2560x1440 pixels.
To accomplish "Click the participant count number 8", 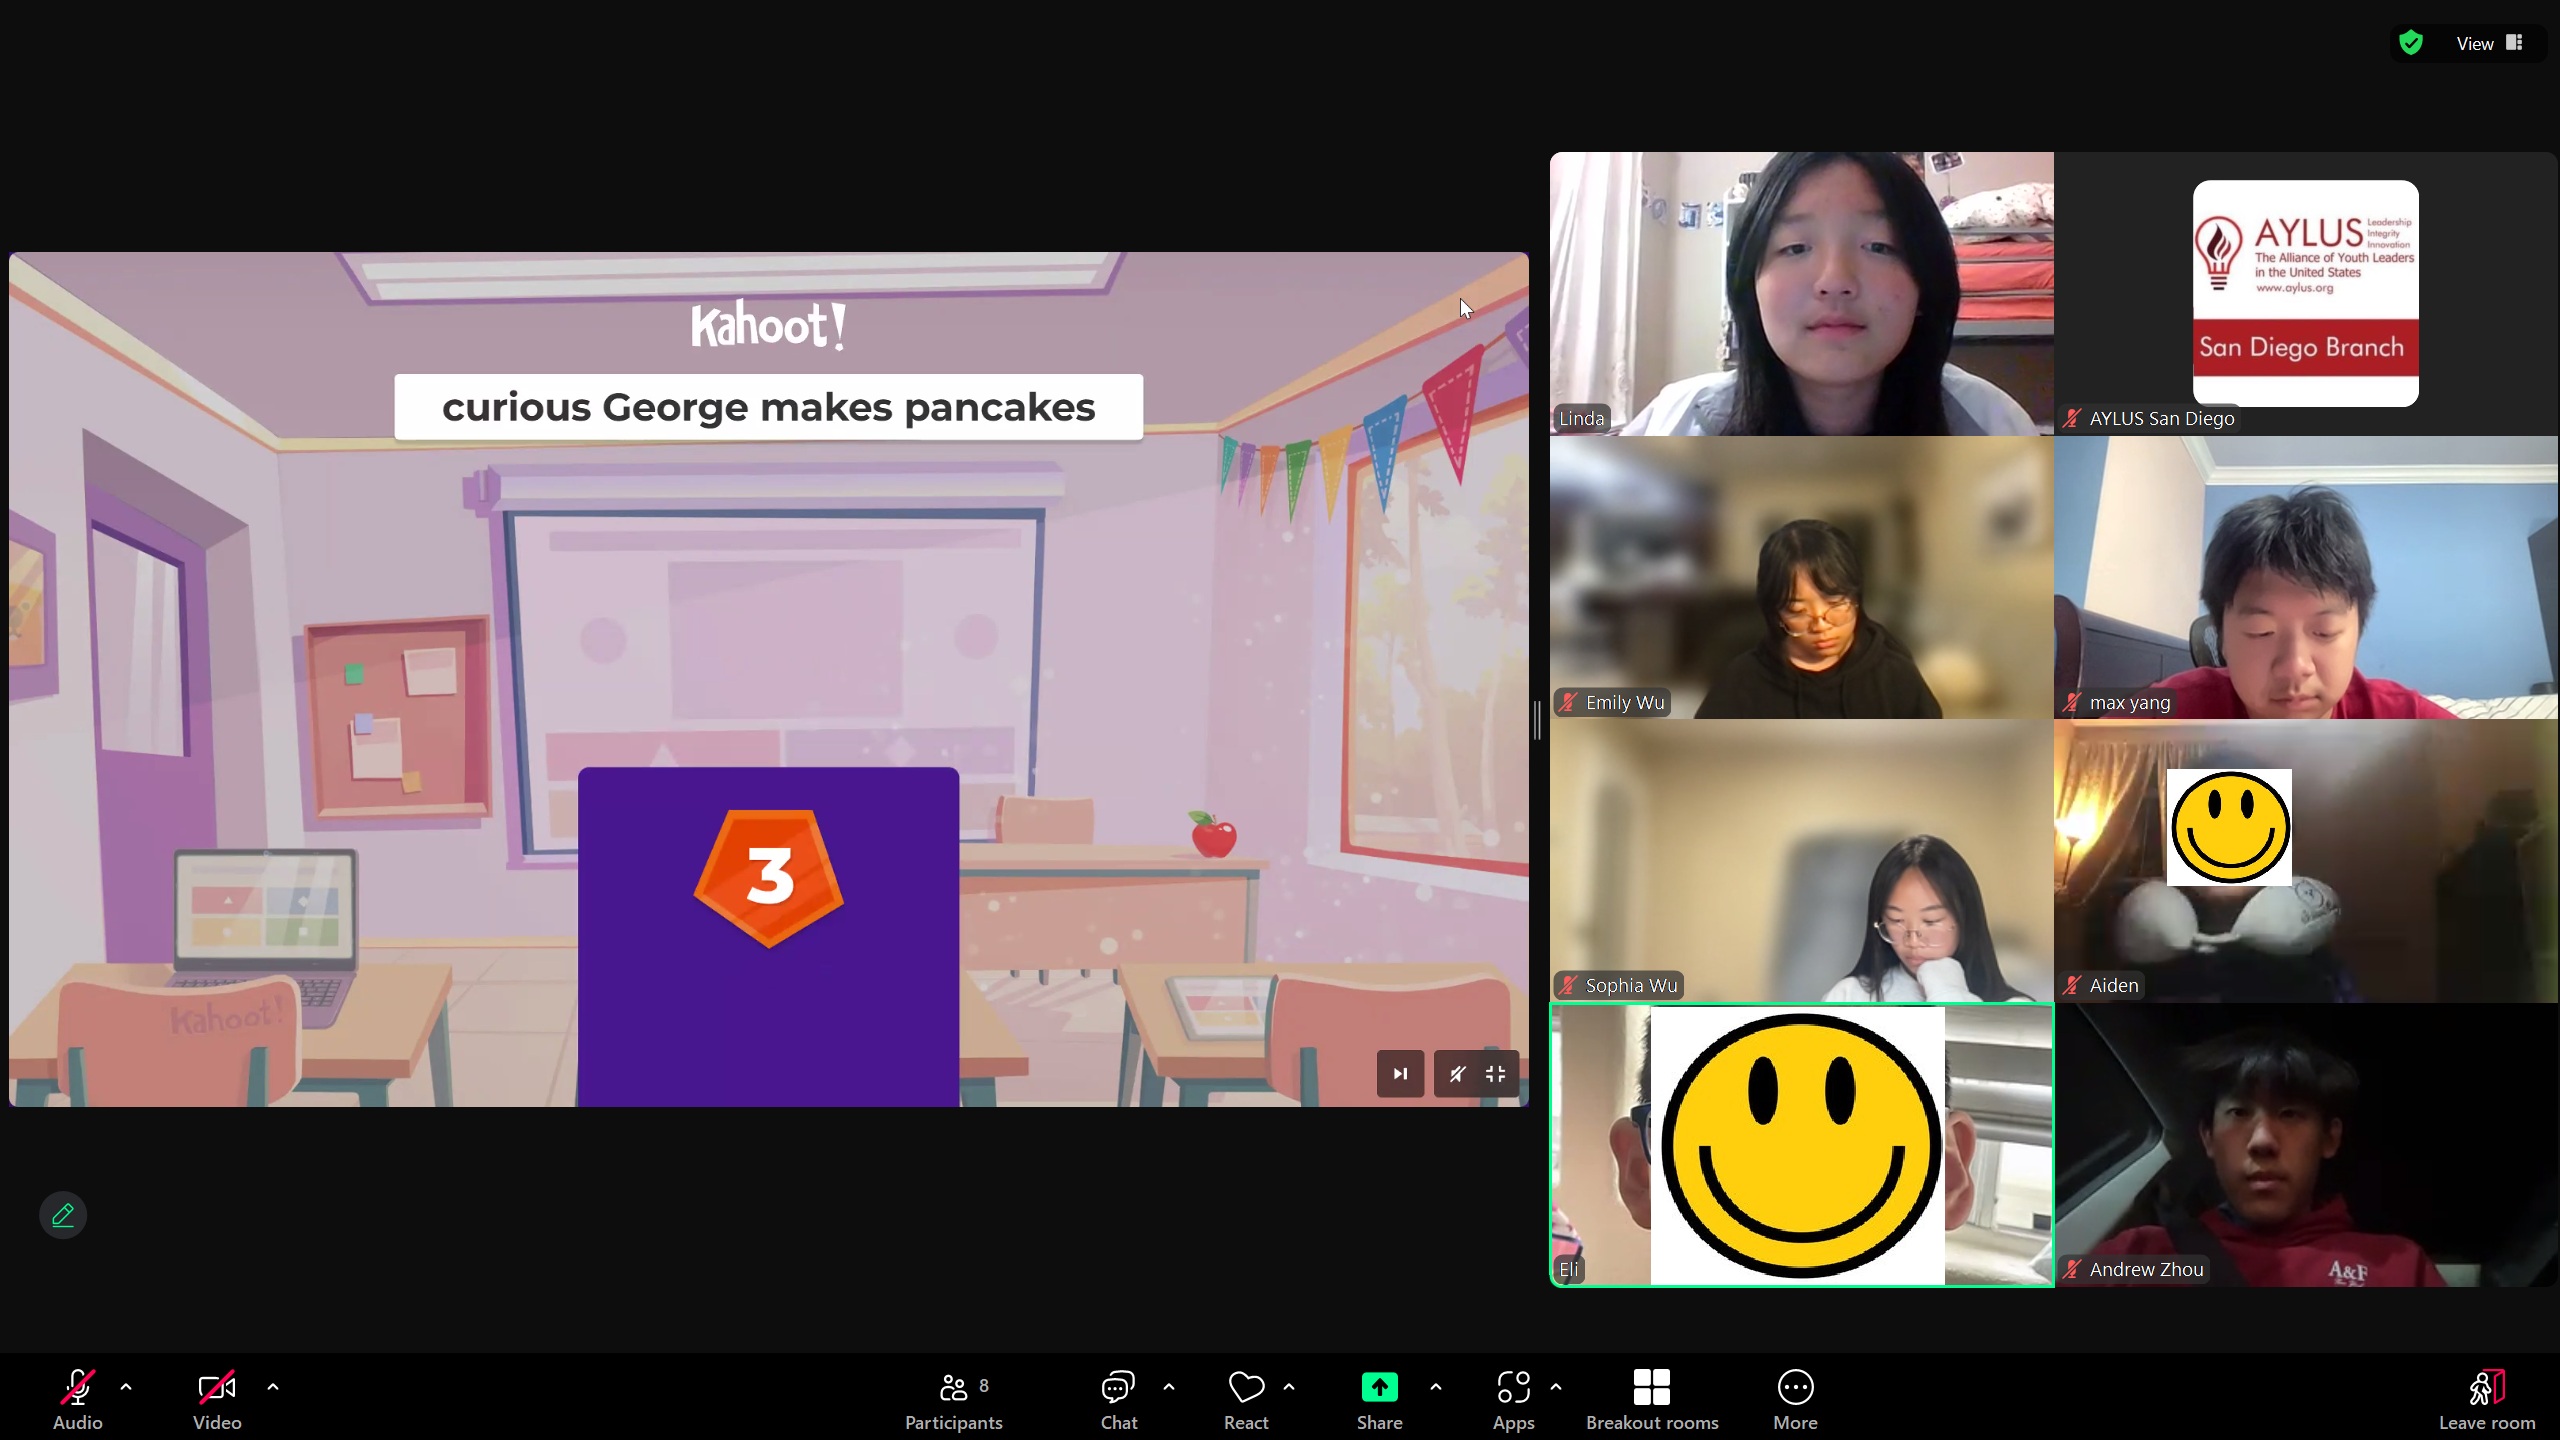I will coord(984,1385).
